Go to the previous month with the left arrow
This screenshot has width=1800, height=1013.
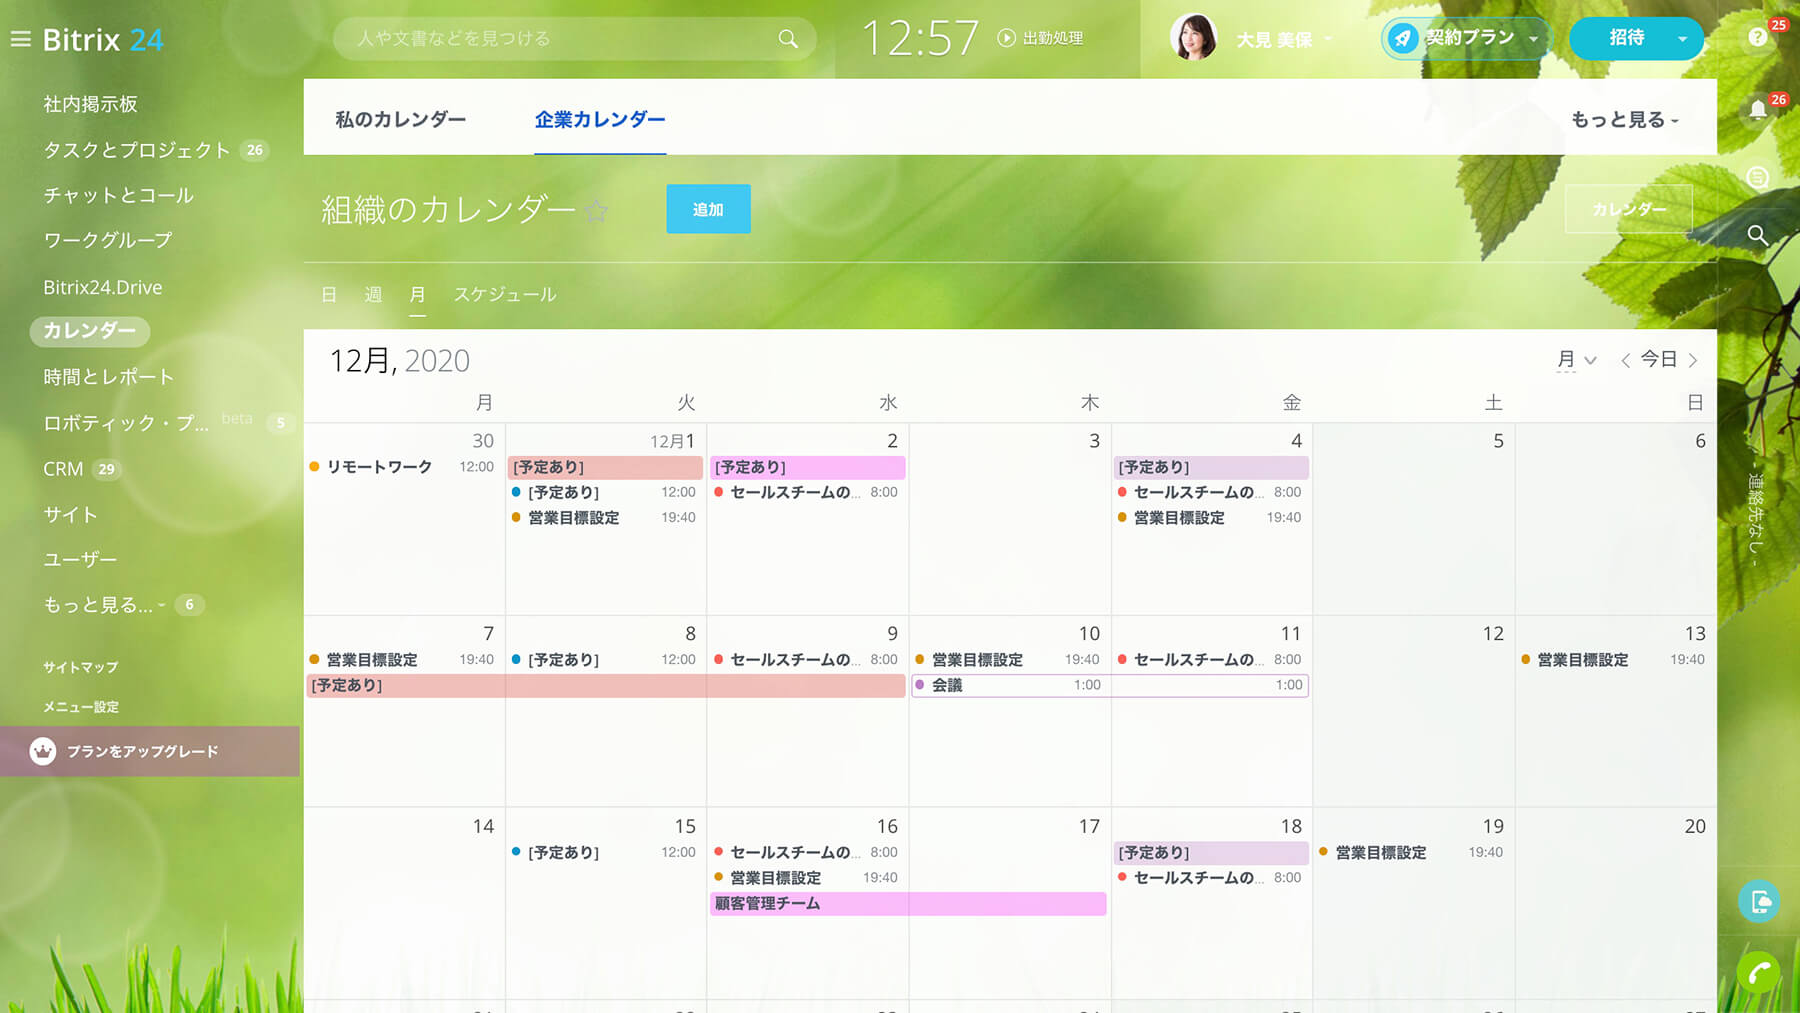coord(1625,360)
